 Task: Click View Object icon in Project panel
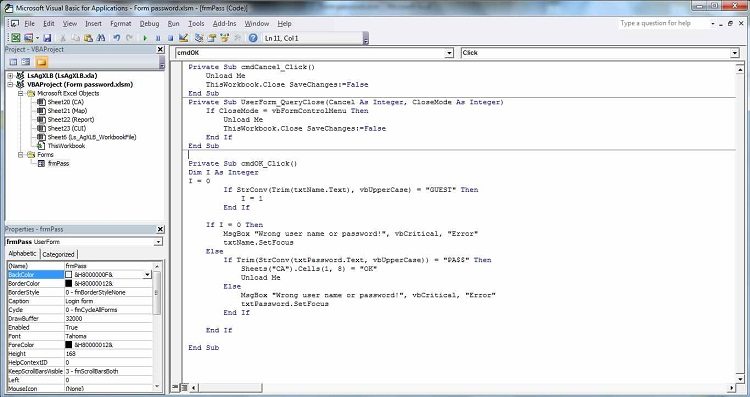point(26,62)
